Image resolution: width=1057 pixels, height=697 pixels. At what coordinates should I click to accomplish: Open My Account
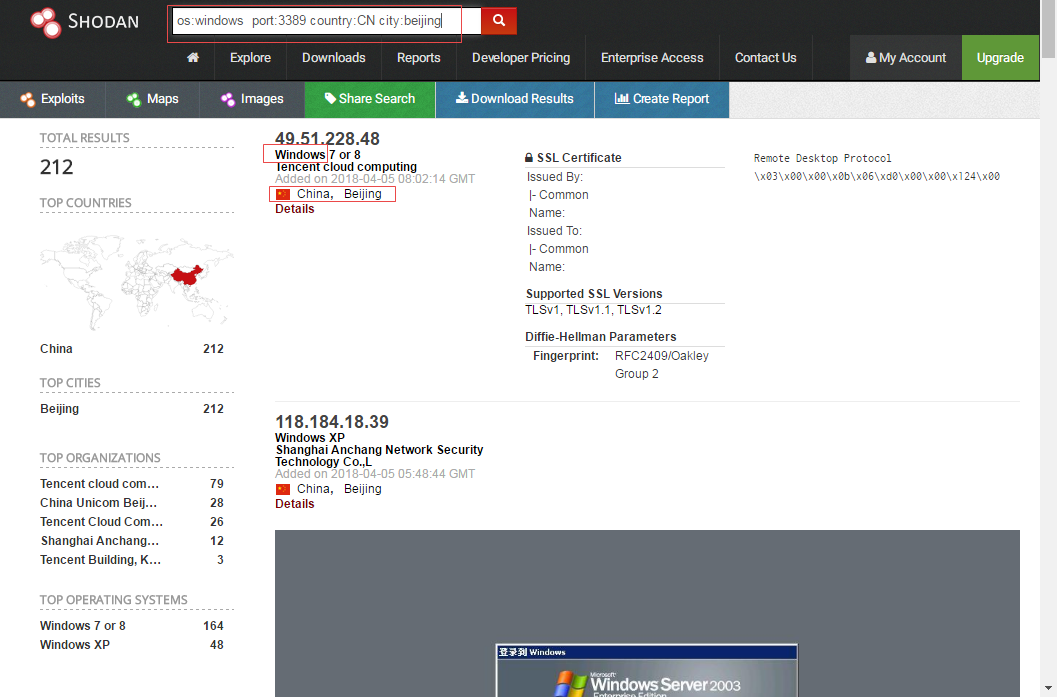coord(905,58)
